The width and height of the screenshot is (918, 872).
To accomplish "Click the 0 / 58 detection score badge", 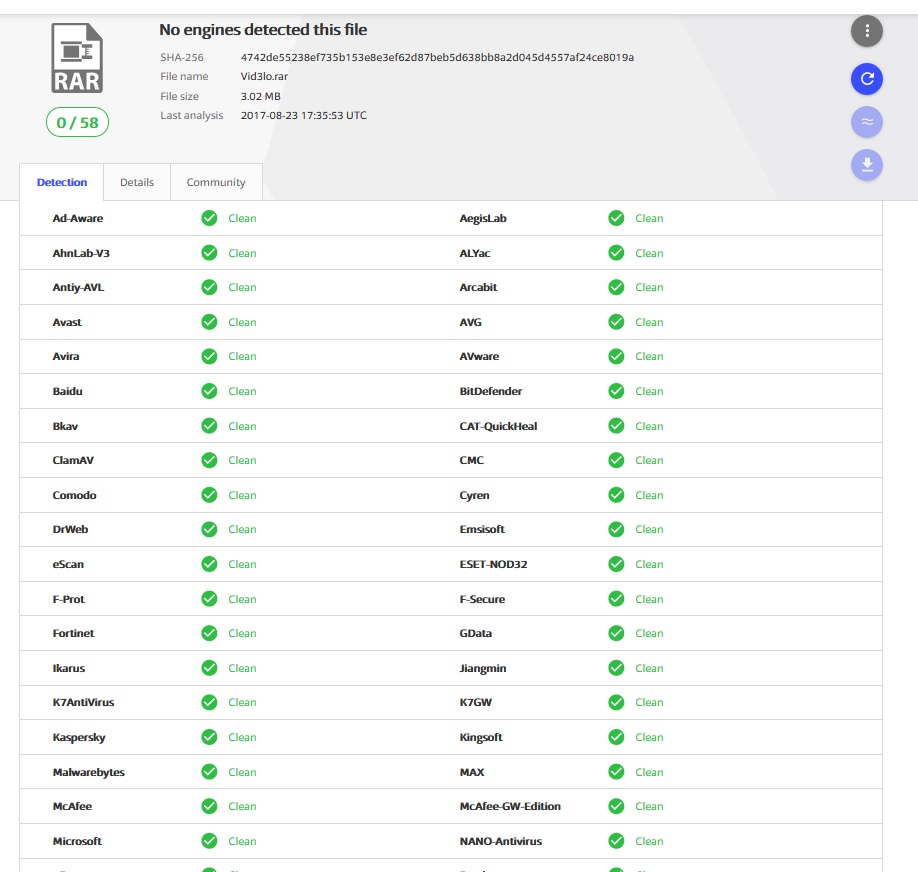I will coord(77,122).
